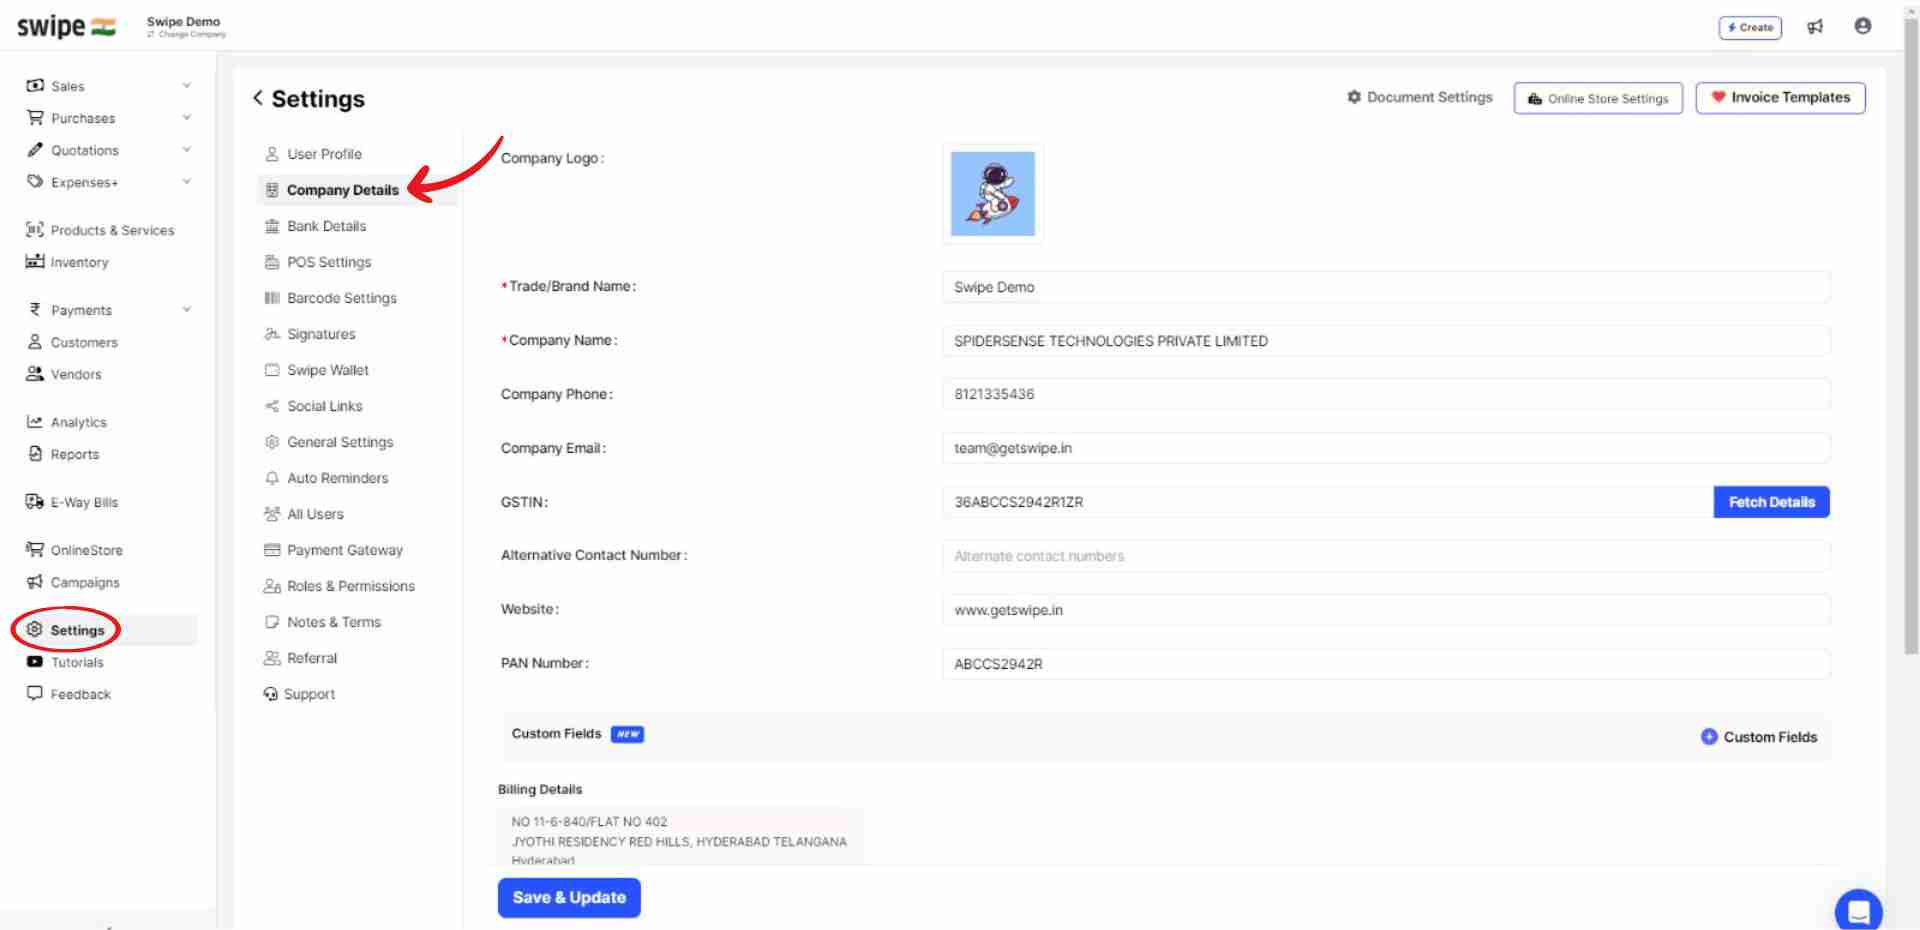Click Change Company under Swipe Demo
This screenshot has height=930, width=1920.
(x=187, y=34)
